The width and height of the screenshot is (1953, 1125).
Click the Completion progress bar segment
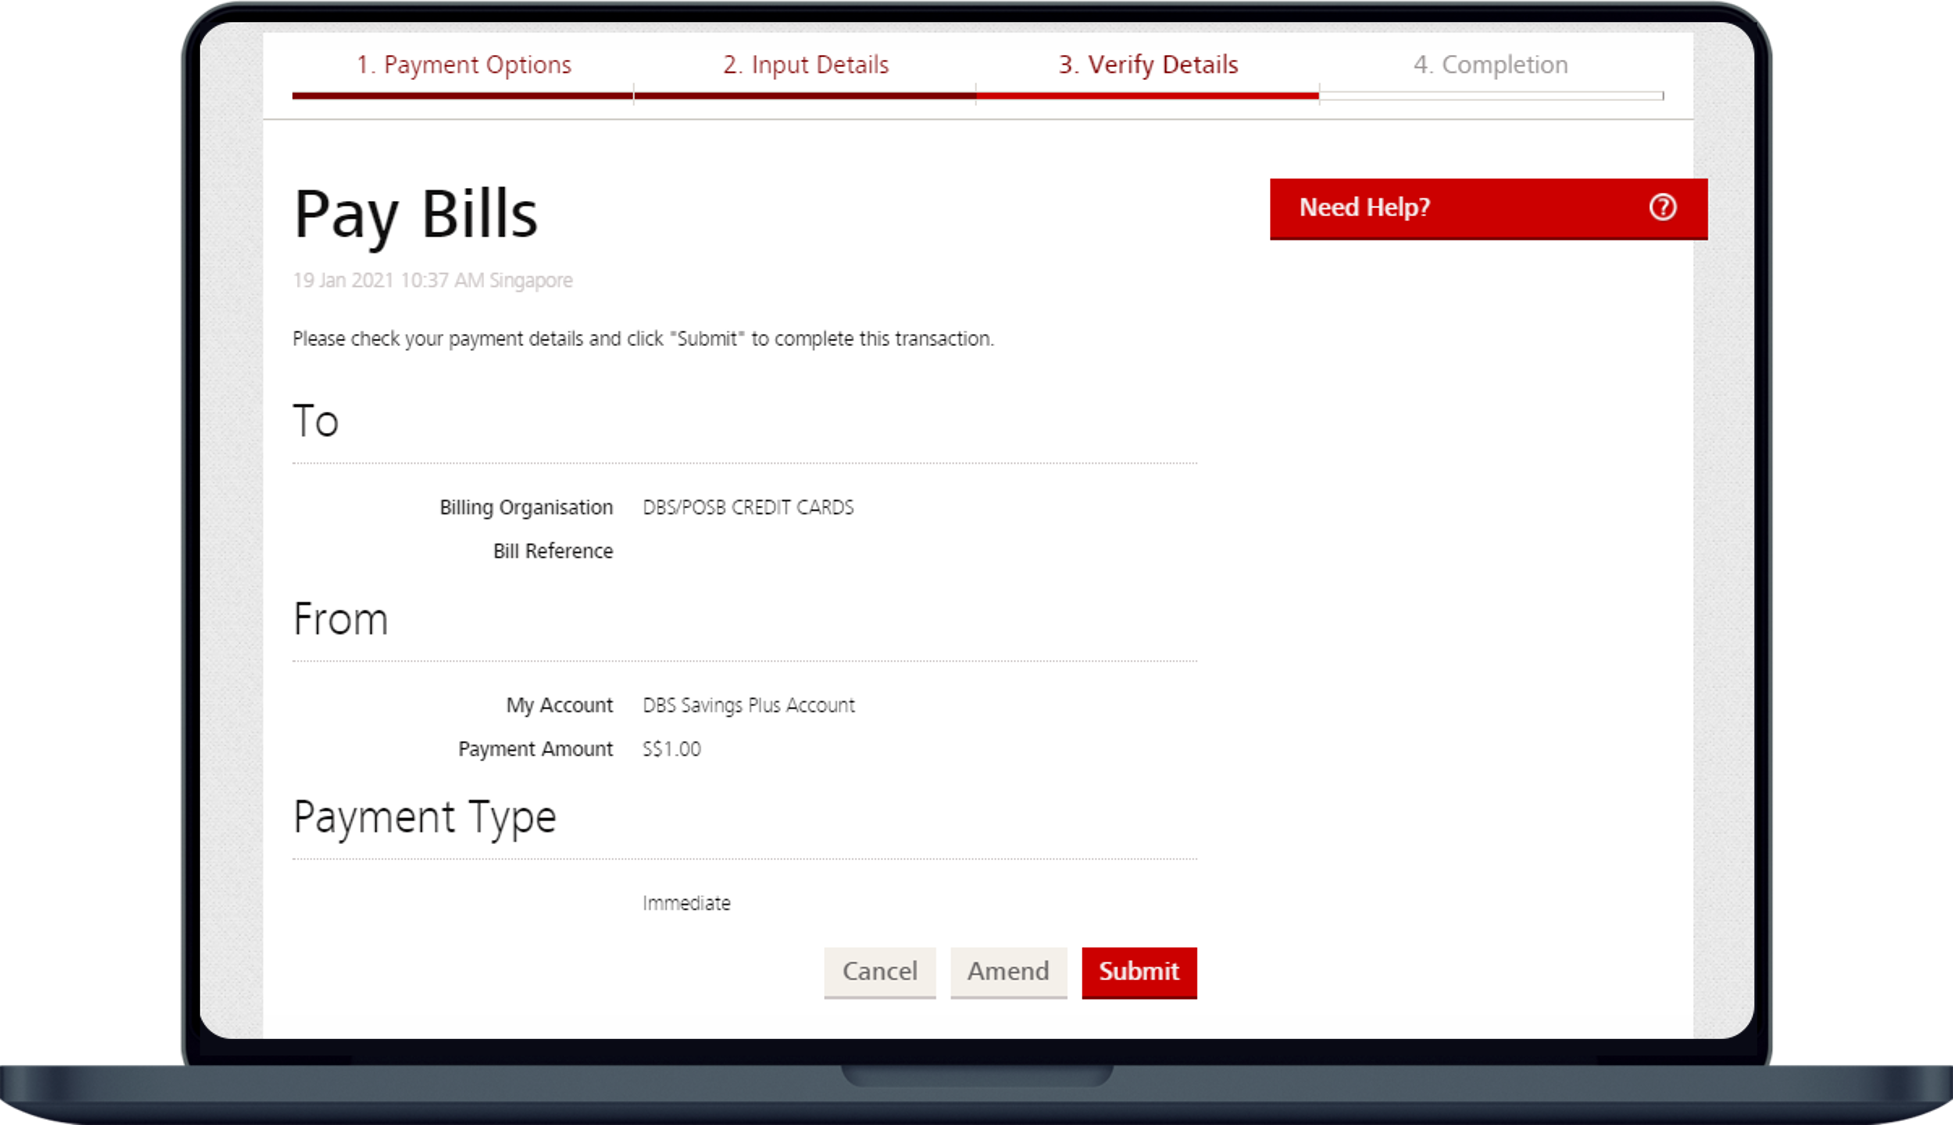1490,96
